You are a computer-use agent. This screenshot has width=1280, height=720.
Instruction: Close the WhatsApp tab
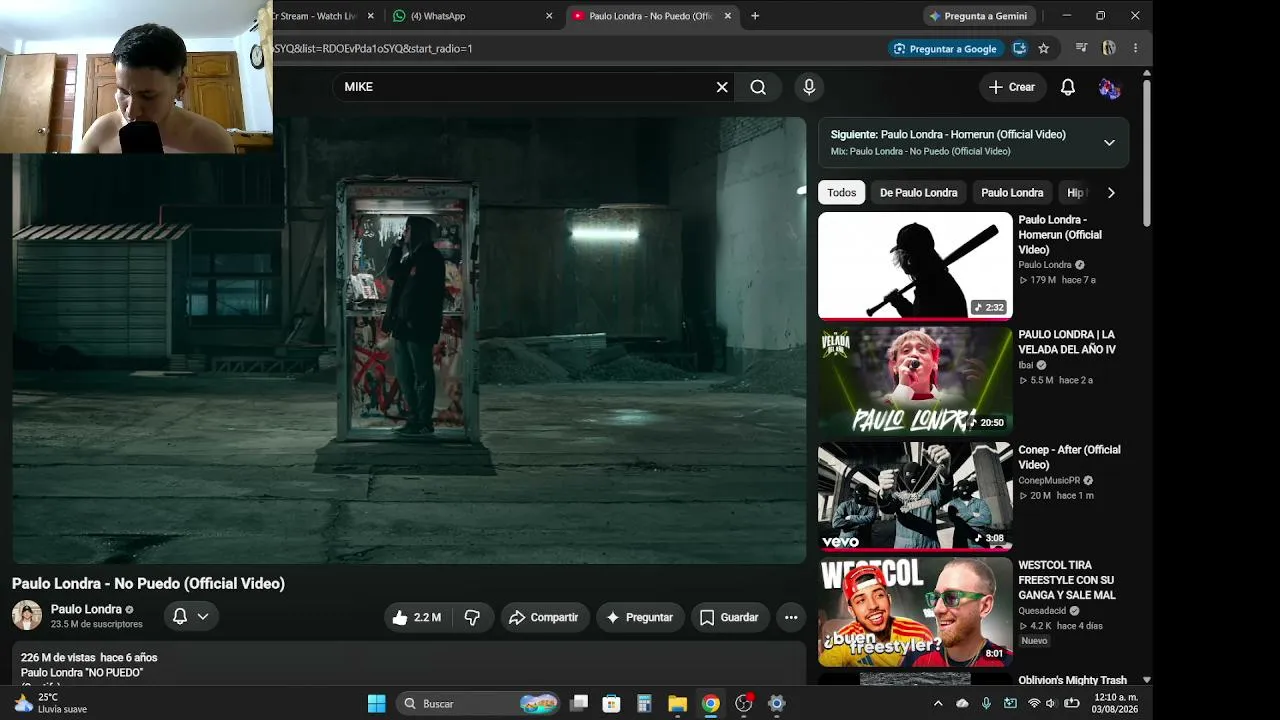[549, 16]
